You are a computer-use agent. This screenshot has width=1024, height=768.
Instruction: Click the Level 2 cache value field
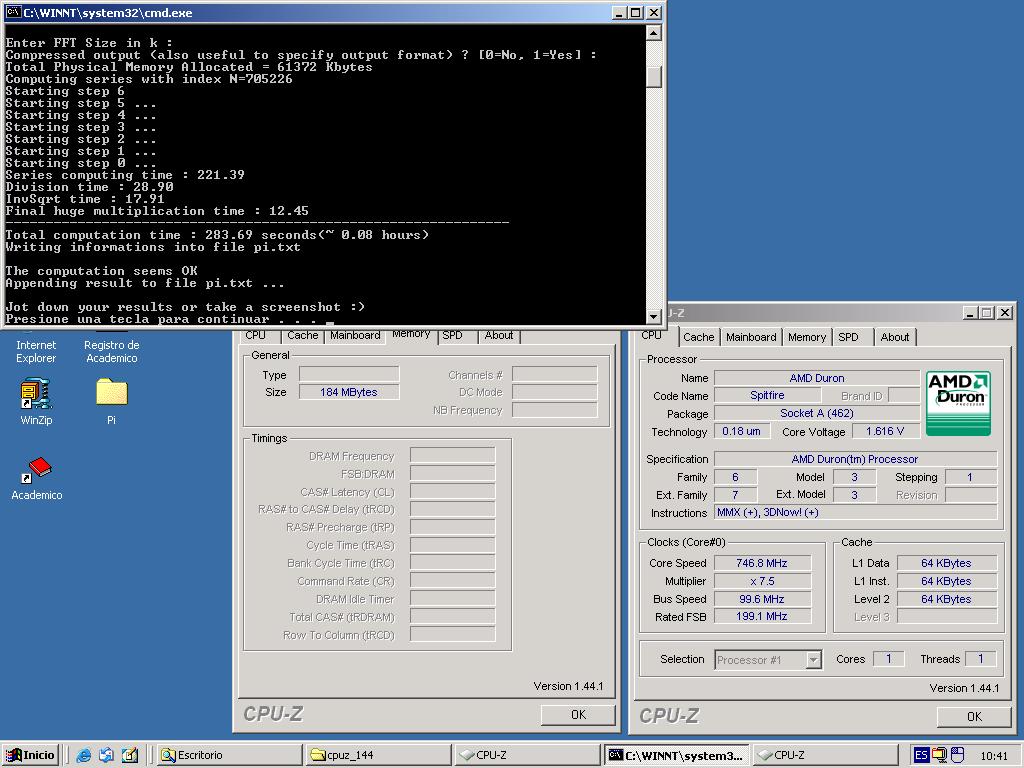947,598
